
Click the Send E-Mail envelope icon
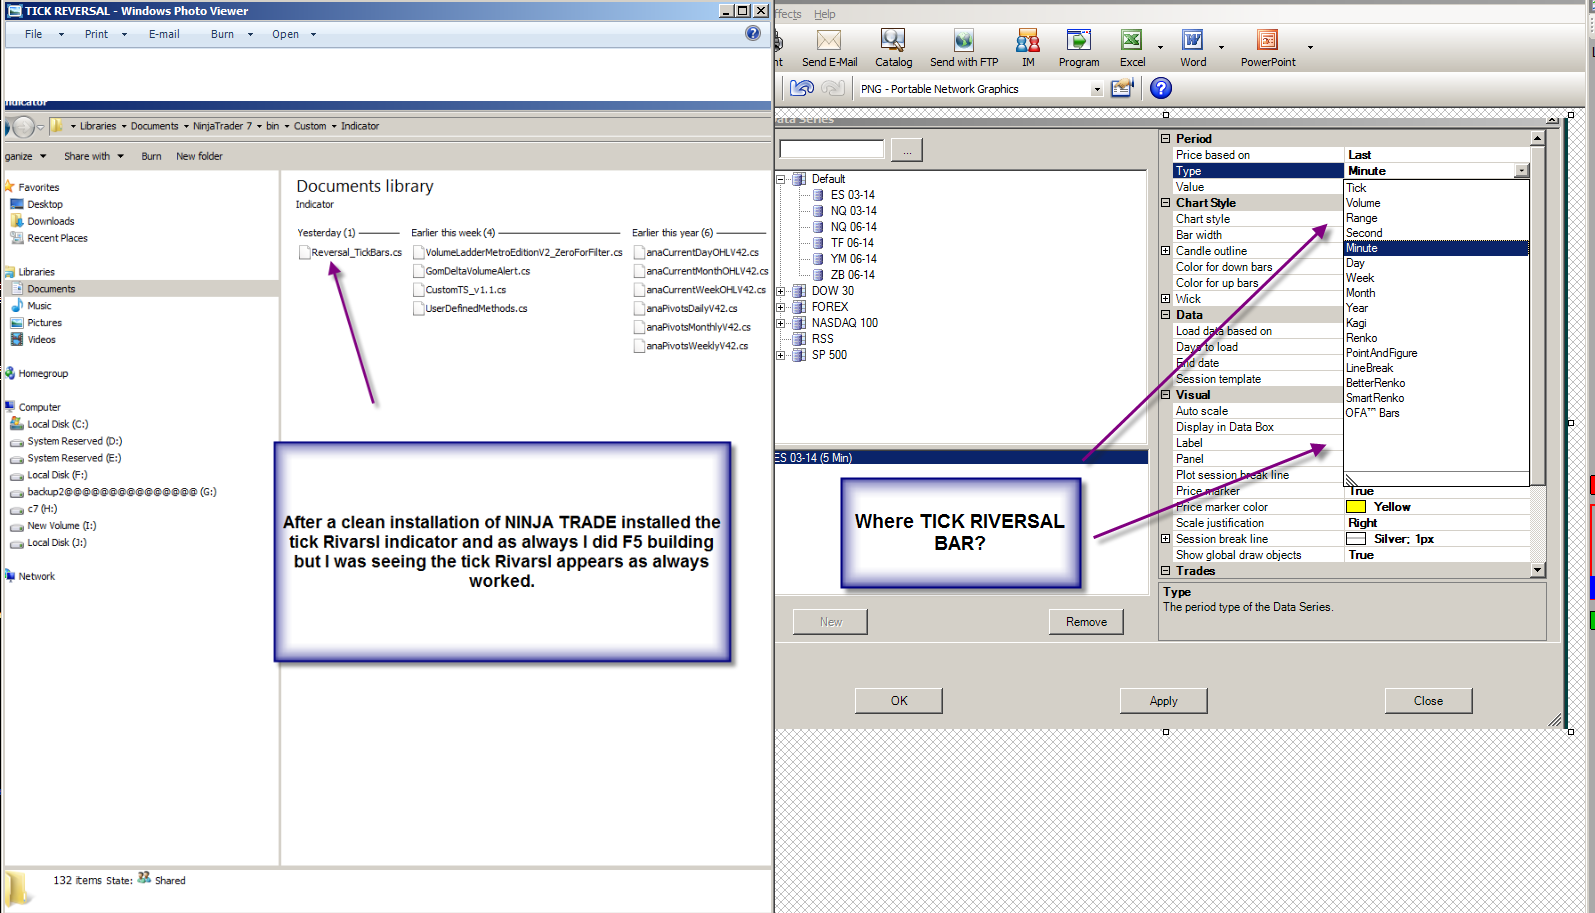pyautogui.click(x=829, y=40)
